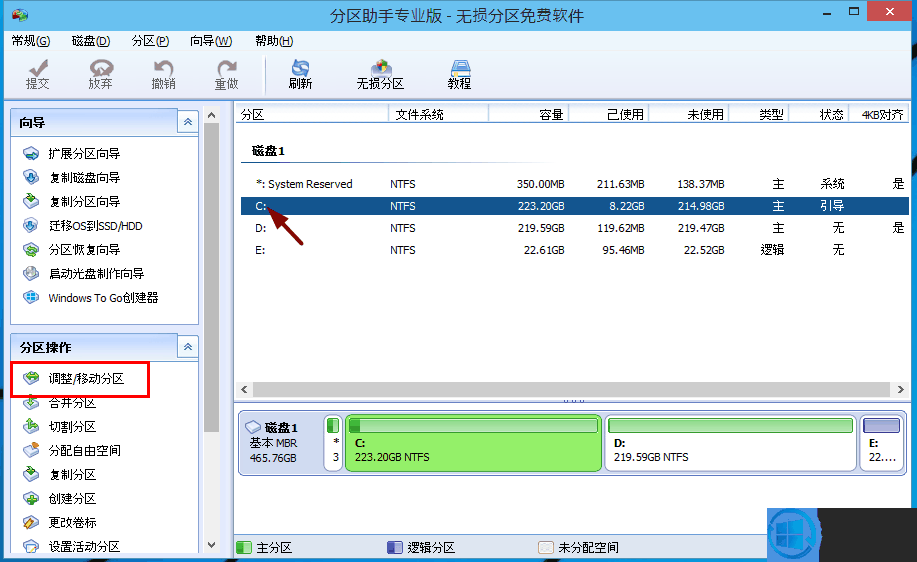The width and height of the screenshot is (917, 562).
Task: Open the 迁移OS到SSD/HDD wizard icon
Action: point(31,226)
